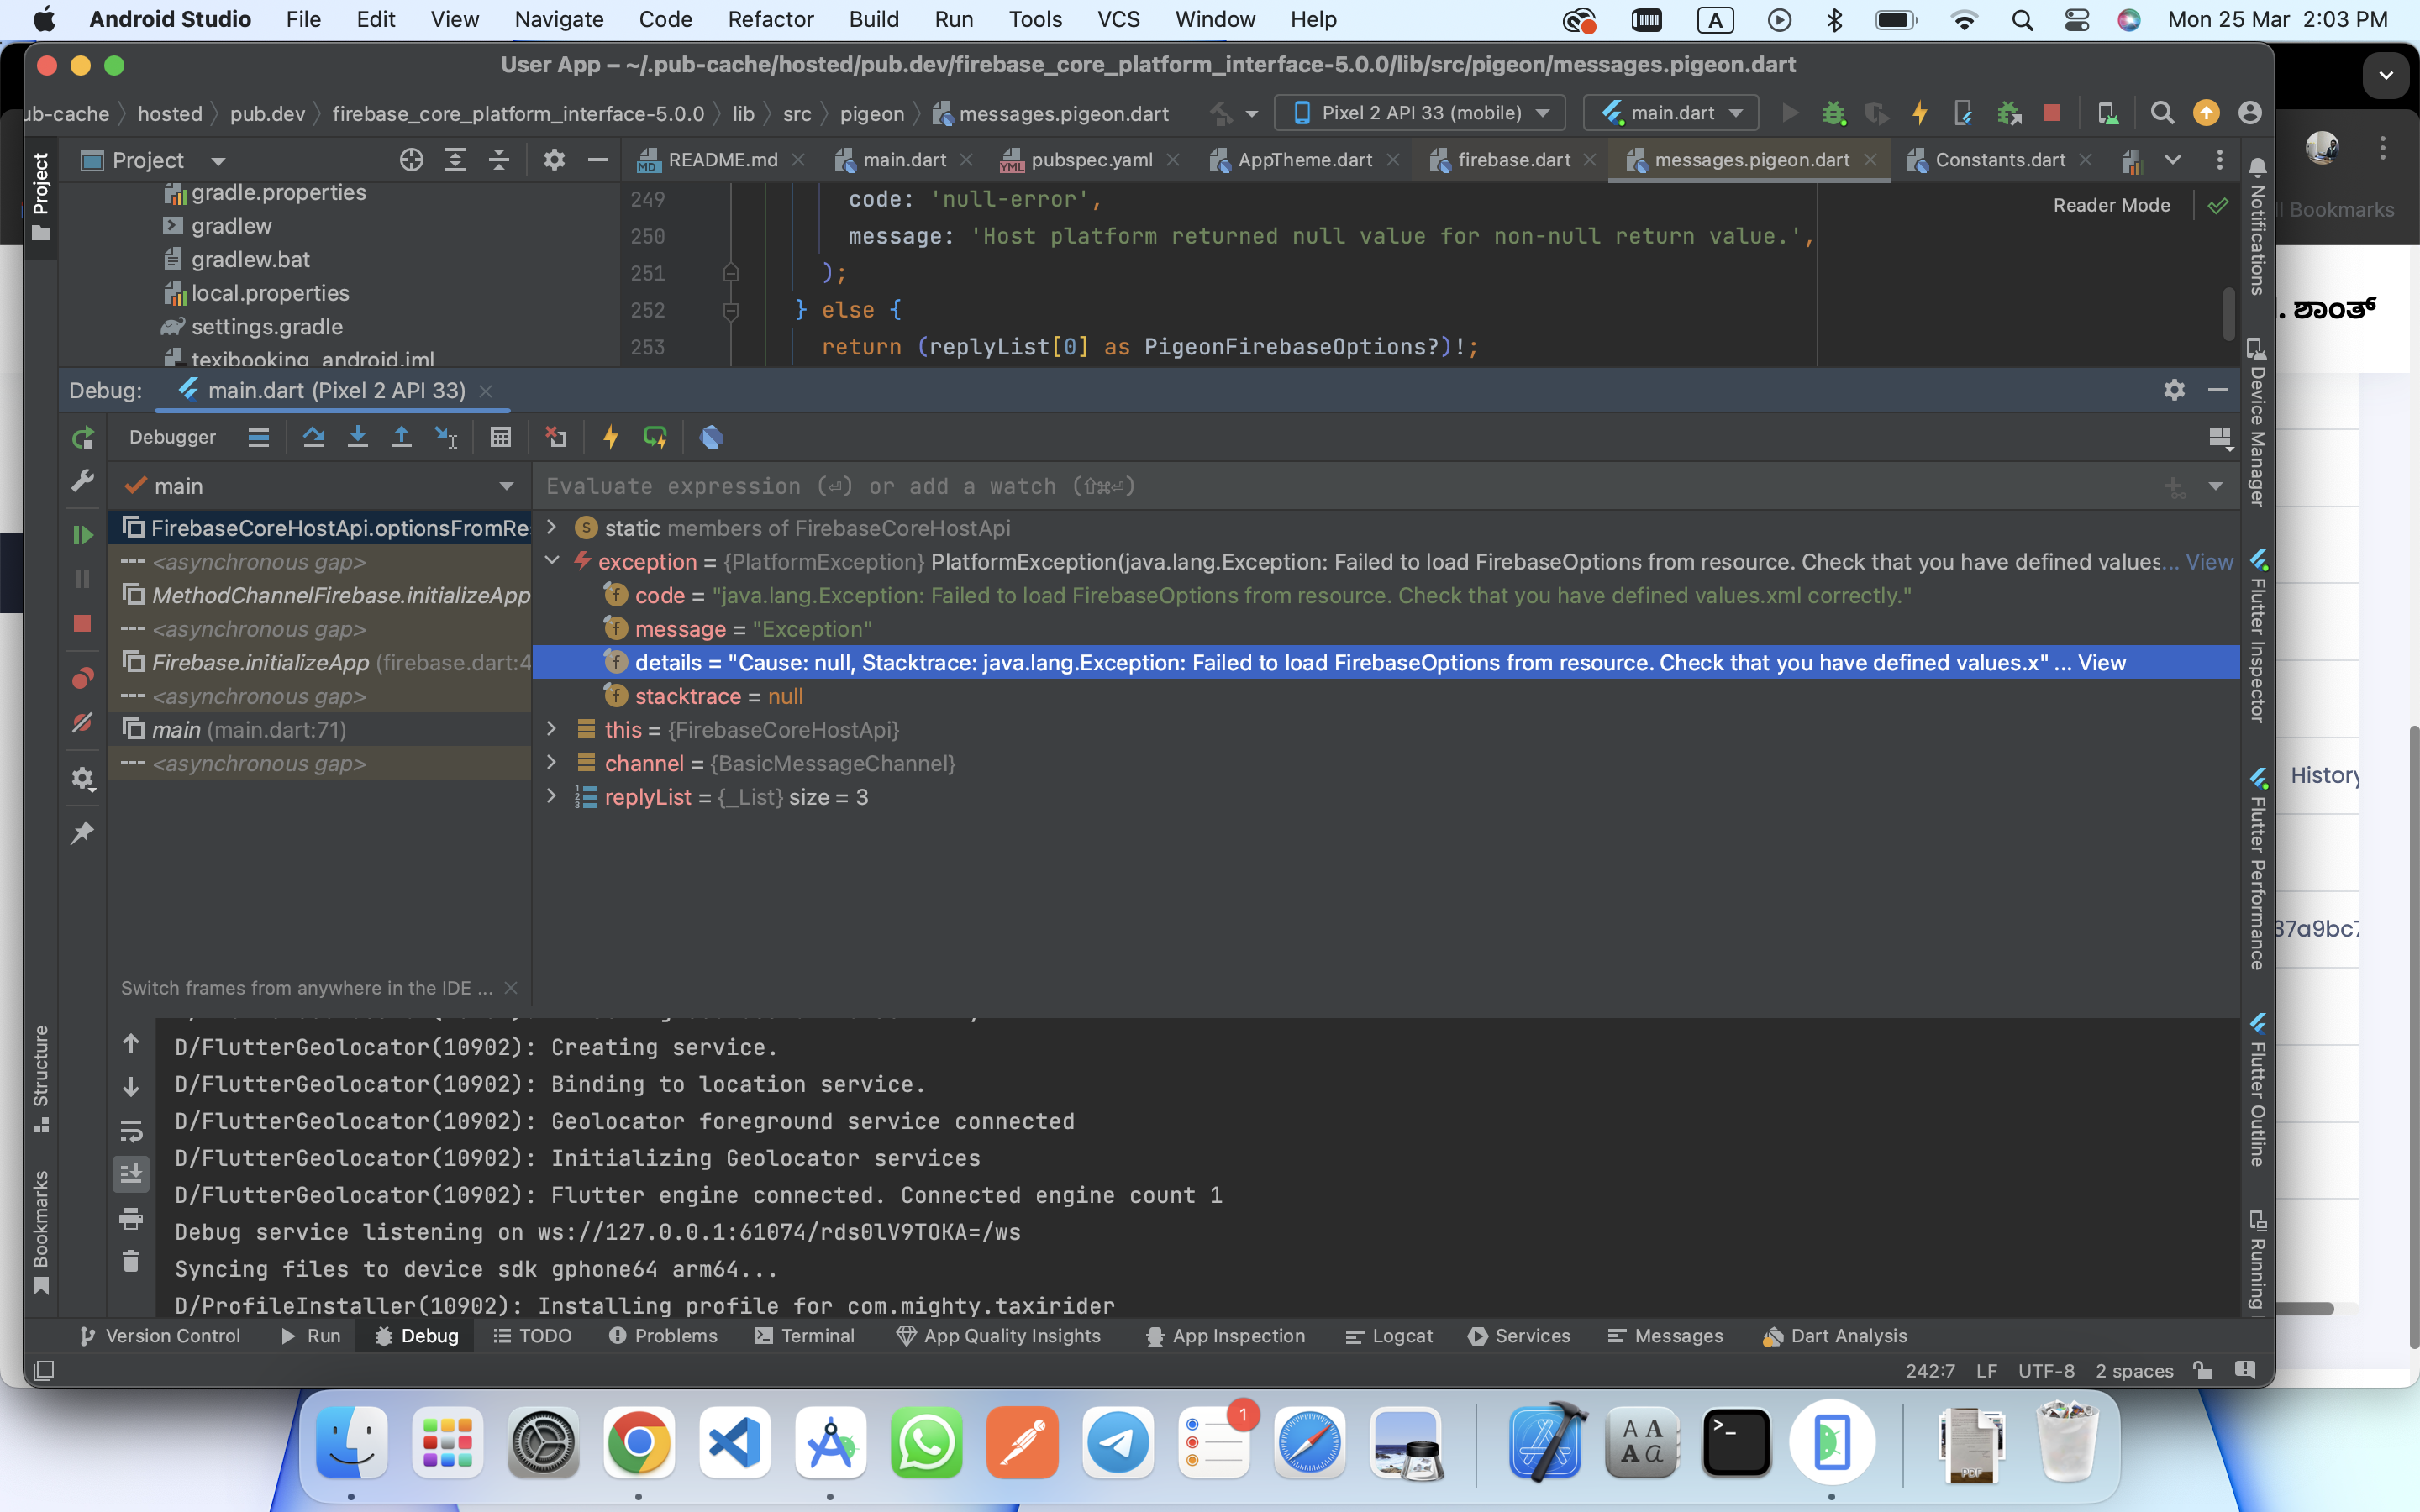Toggle soft-wrap in console sidebar

[131, 1131]
